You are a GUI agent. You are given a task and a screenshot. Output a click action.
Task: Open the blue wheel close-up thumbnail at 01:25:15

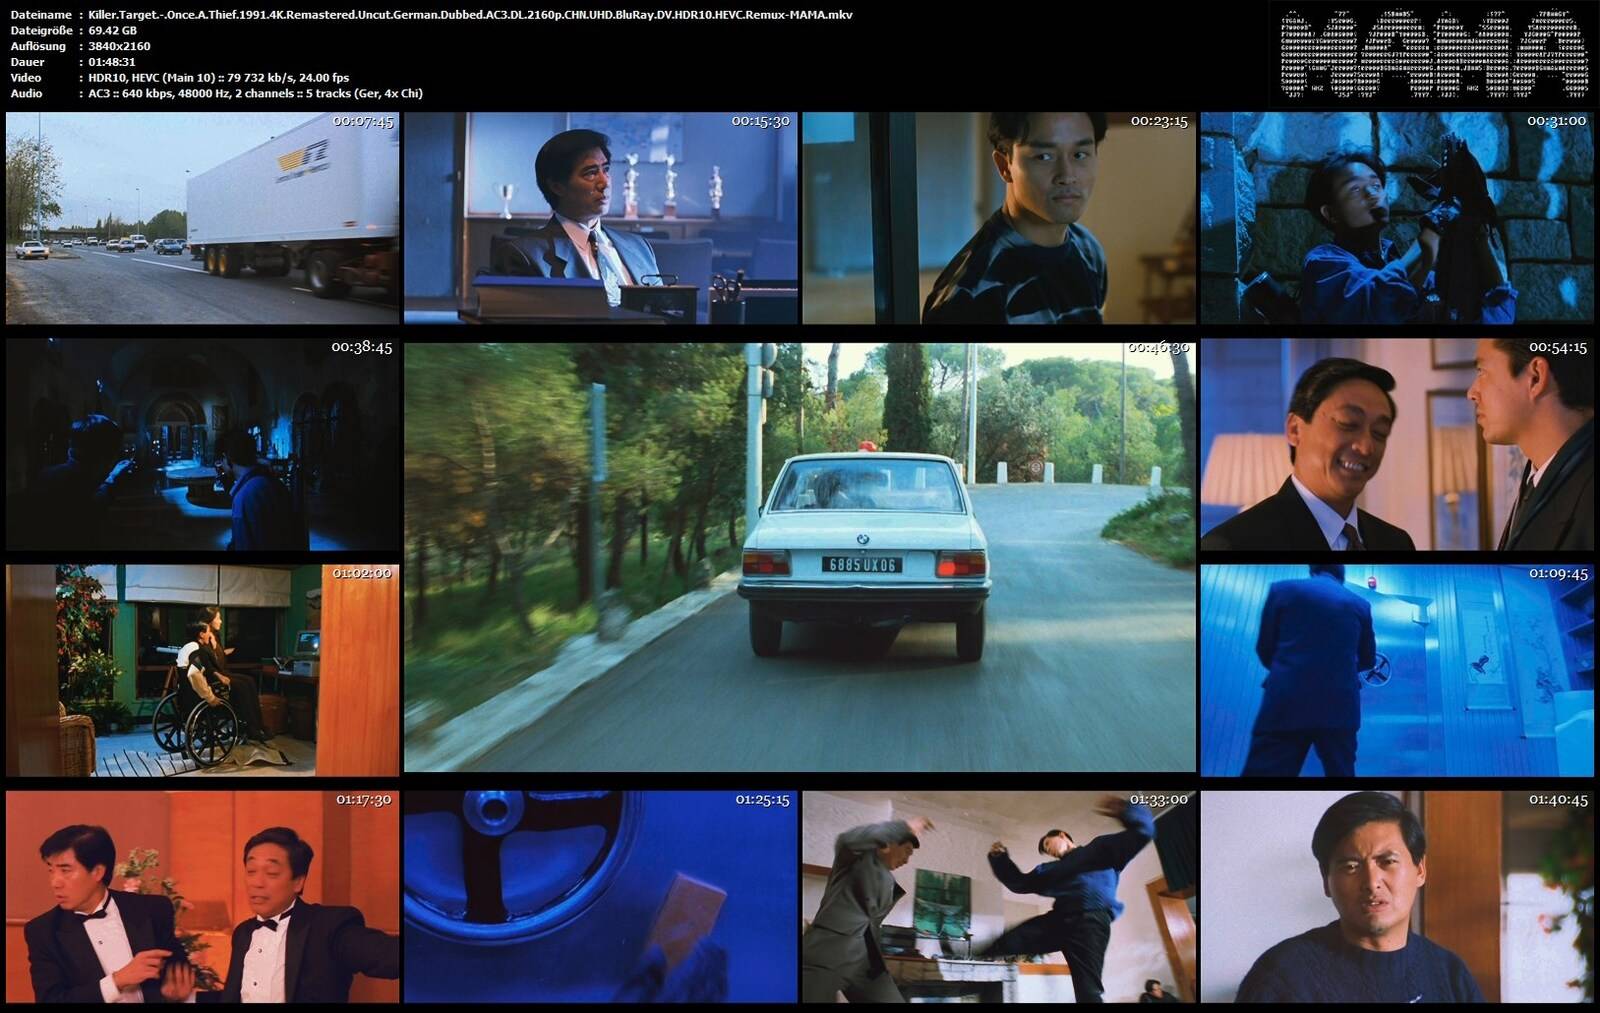tap(601, 897)
